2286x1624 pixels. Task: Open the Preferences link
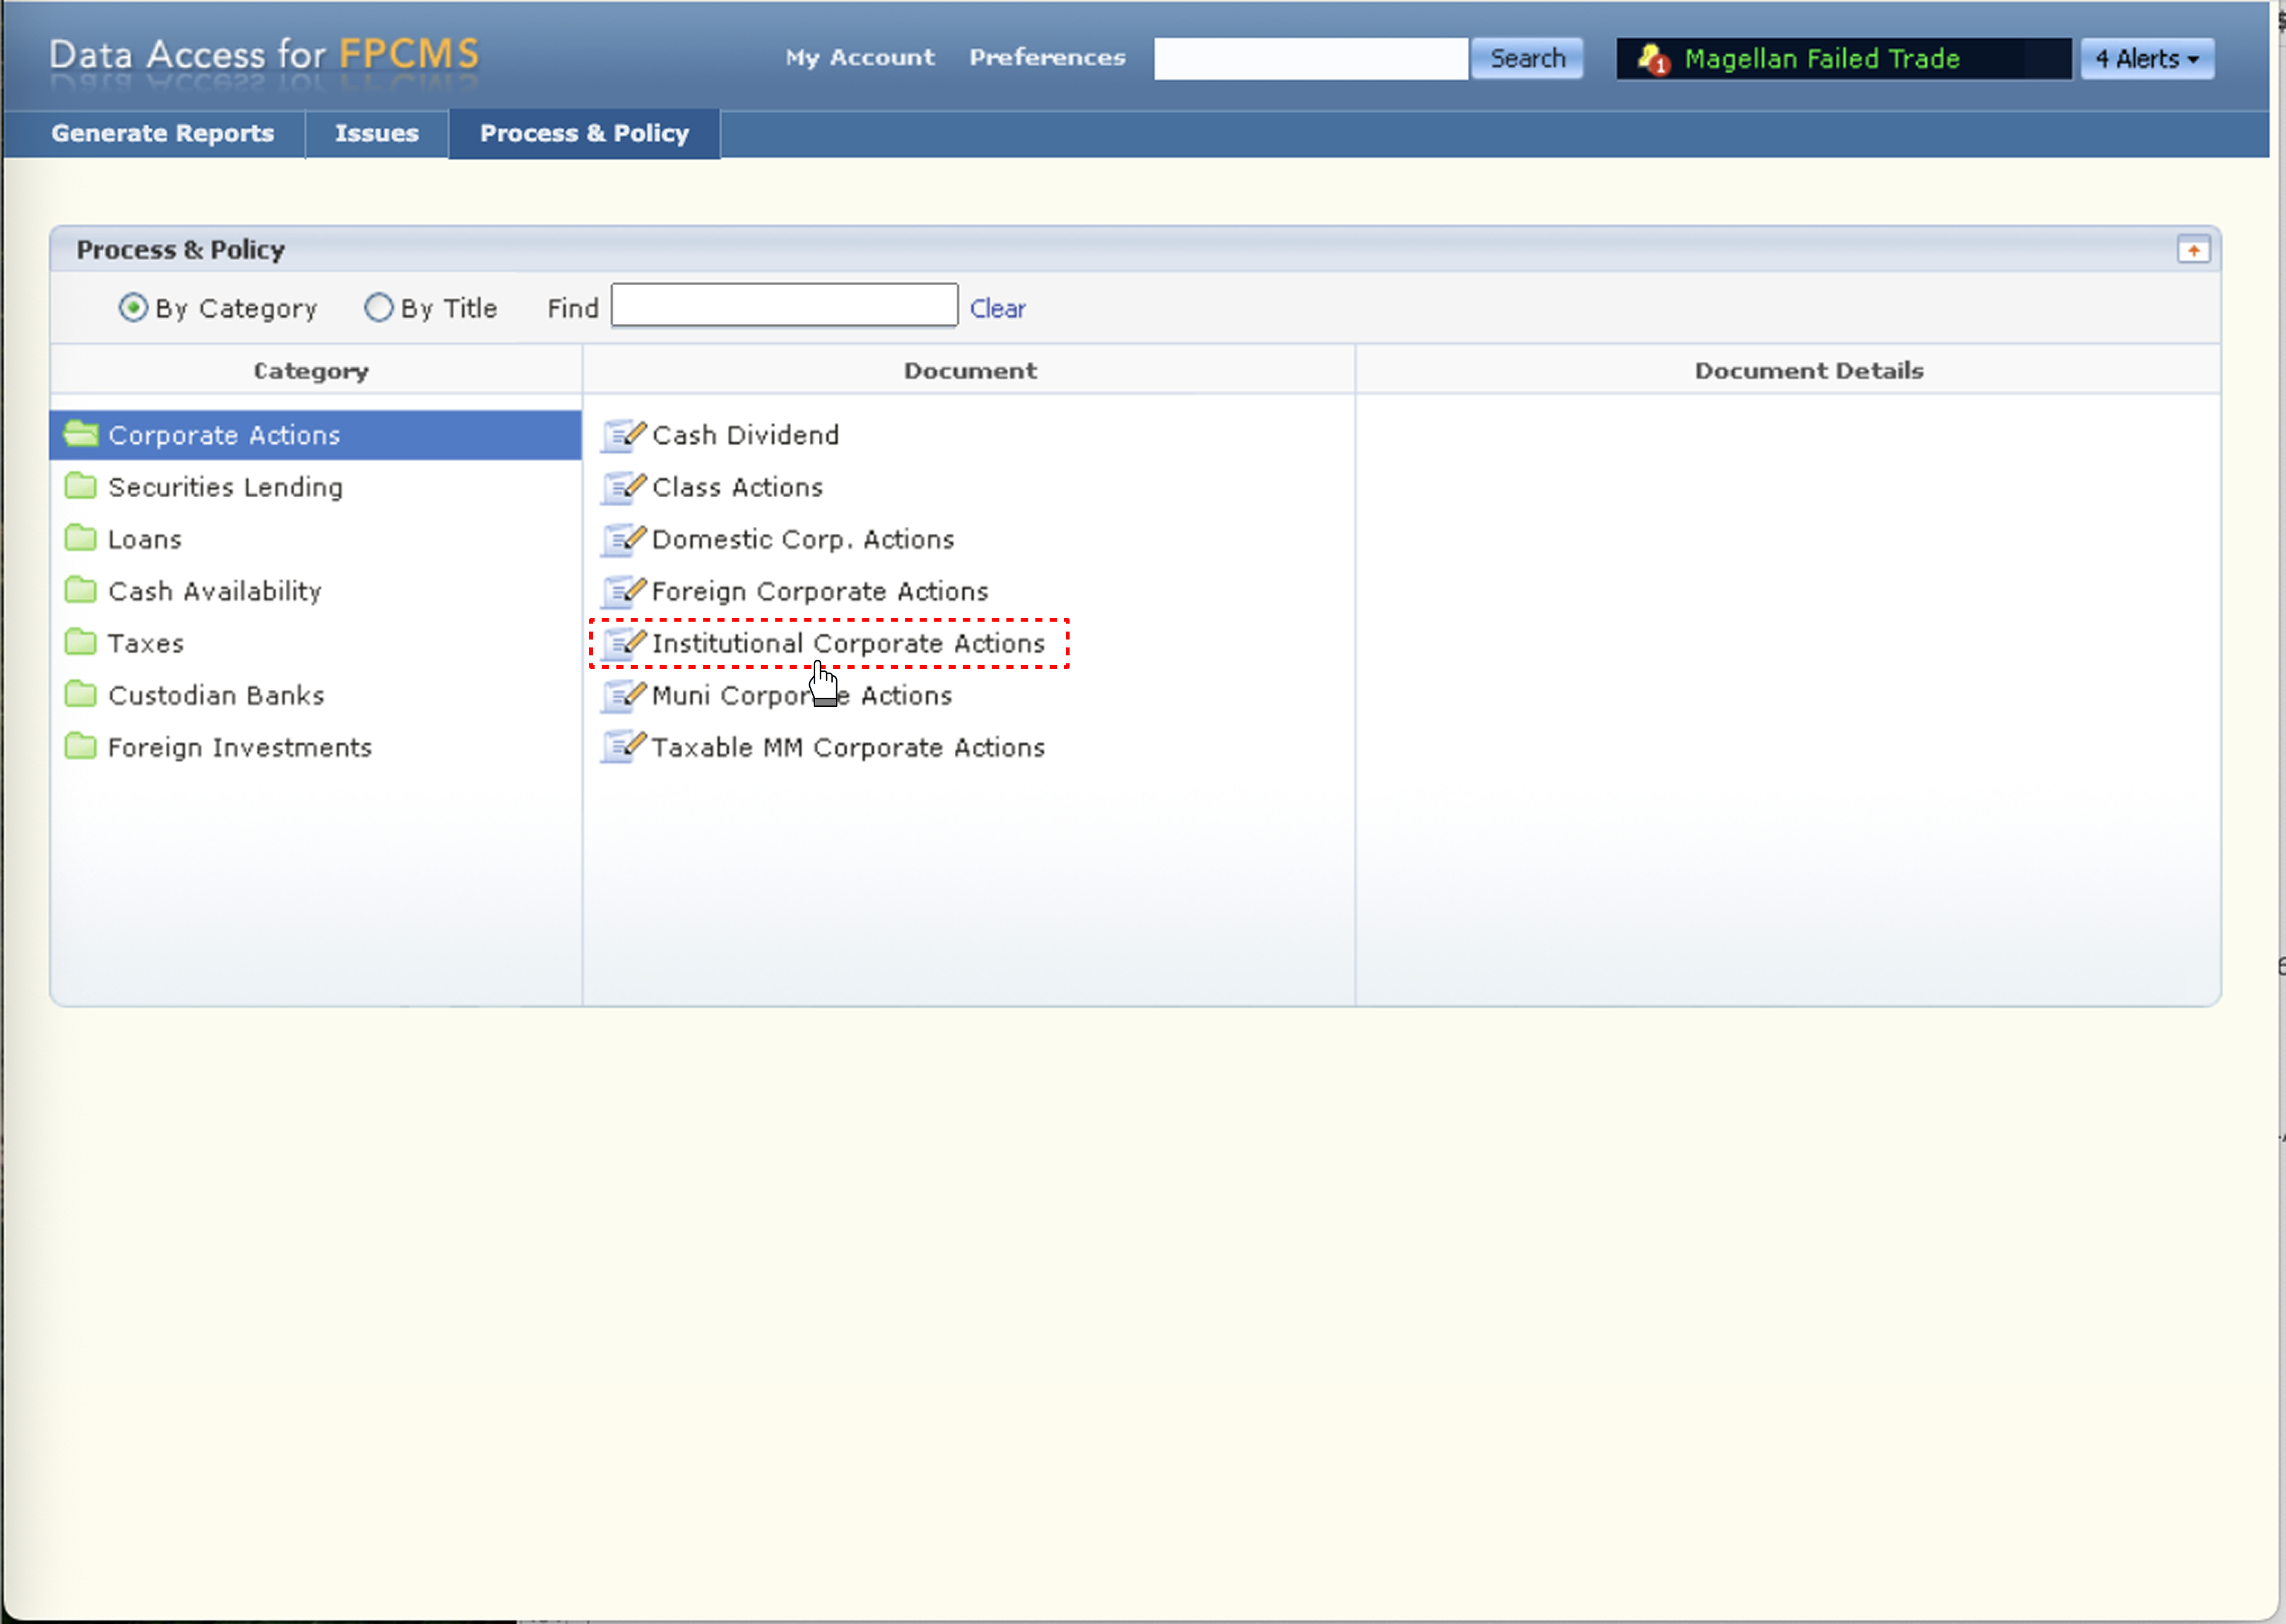pyautogui.click(x=1047, y=58)
